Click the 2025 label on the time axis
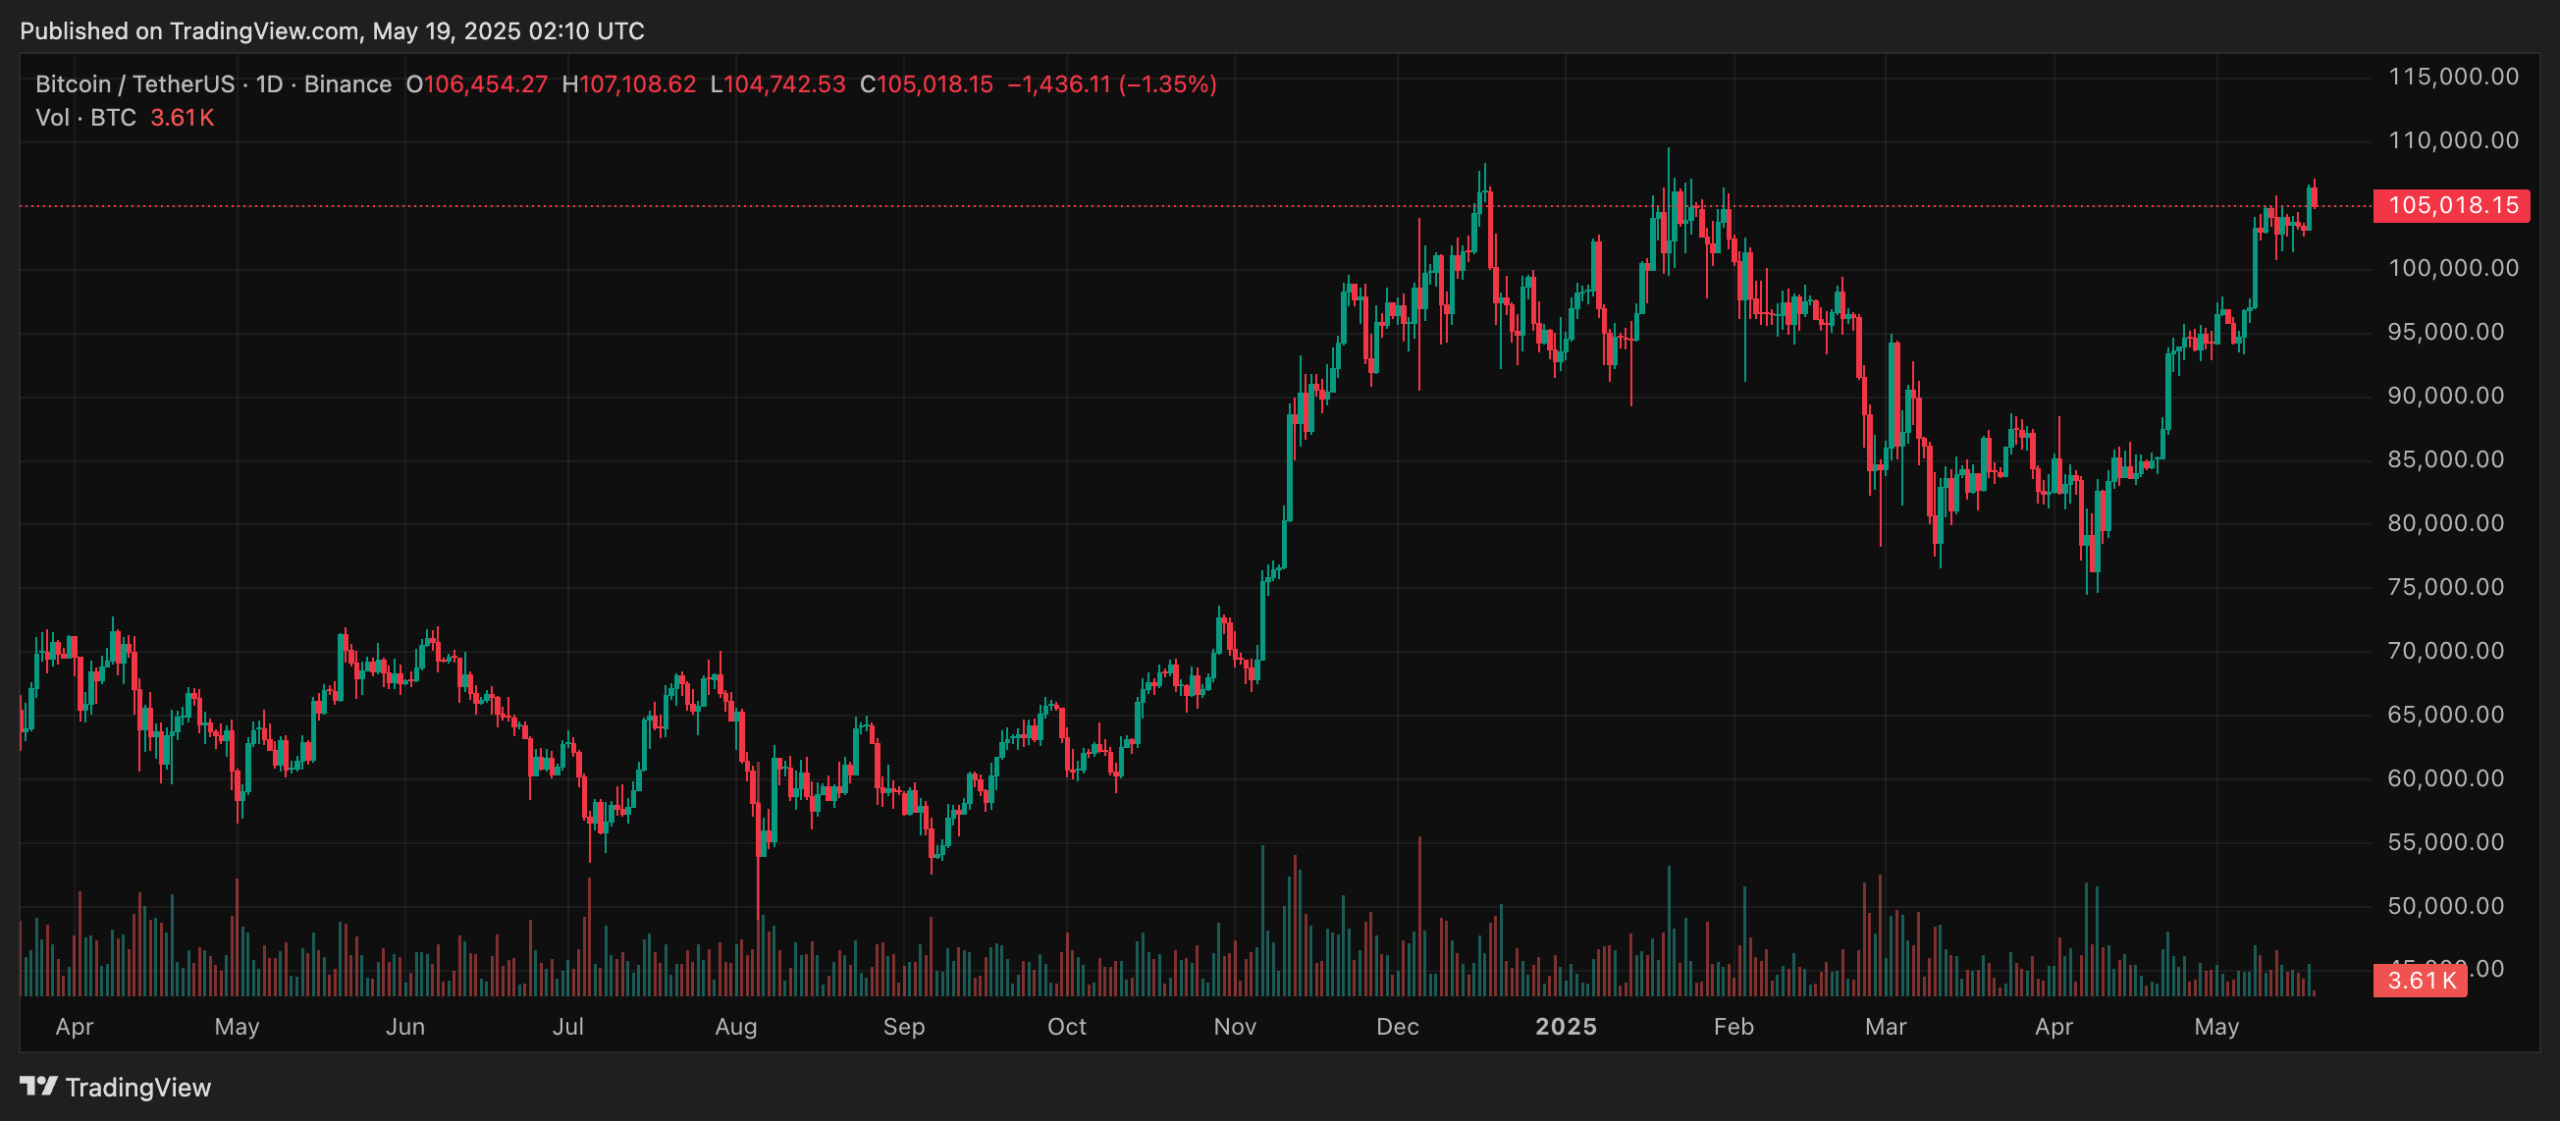 [x=1566, y=1026]
